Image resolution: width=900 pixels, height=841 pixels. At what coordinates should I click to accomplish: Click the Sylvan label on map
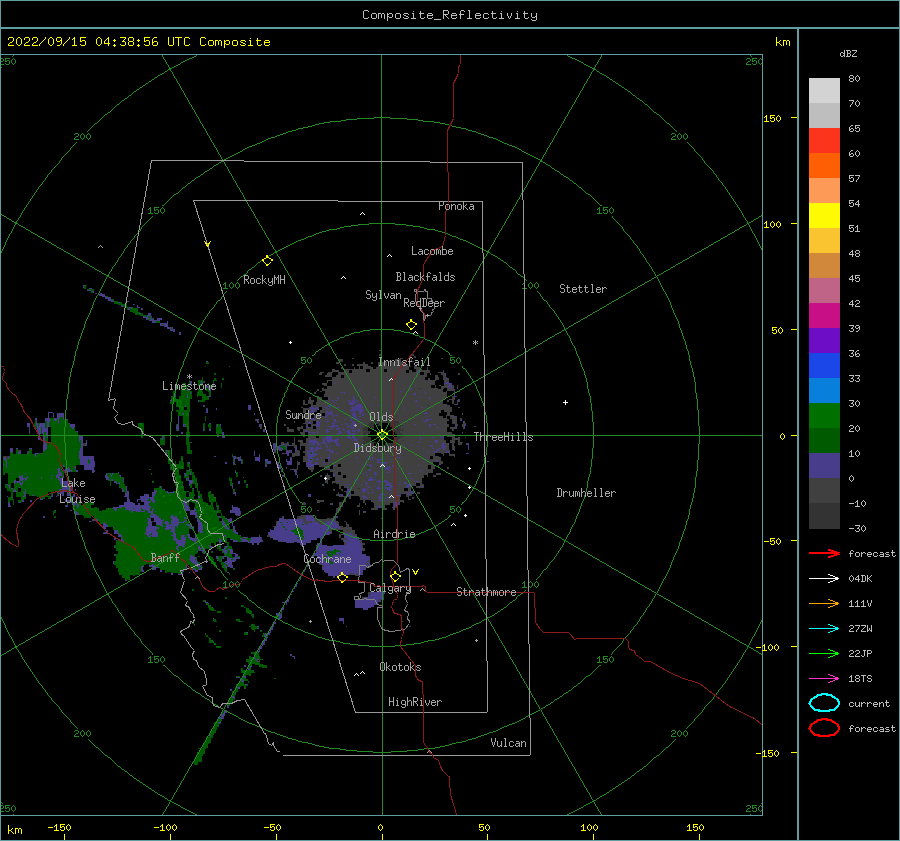(x=383, y=295)
